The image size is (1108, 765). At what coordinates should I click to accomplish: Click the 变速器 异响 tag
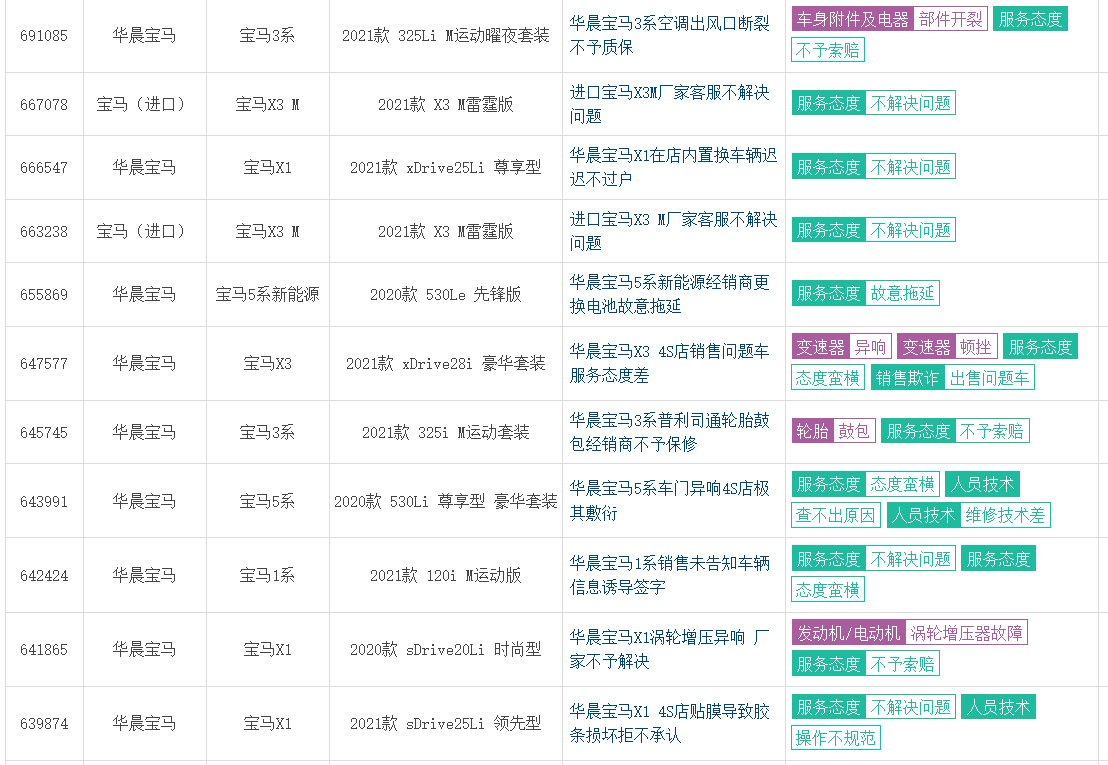tap(842, 347)
